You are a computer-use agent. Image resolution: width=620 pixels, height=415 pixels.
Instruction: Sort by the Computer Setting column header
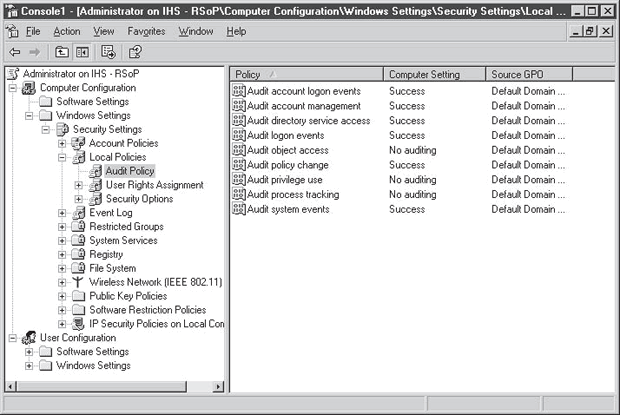point(434,74)
